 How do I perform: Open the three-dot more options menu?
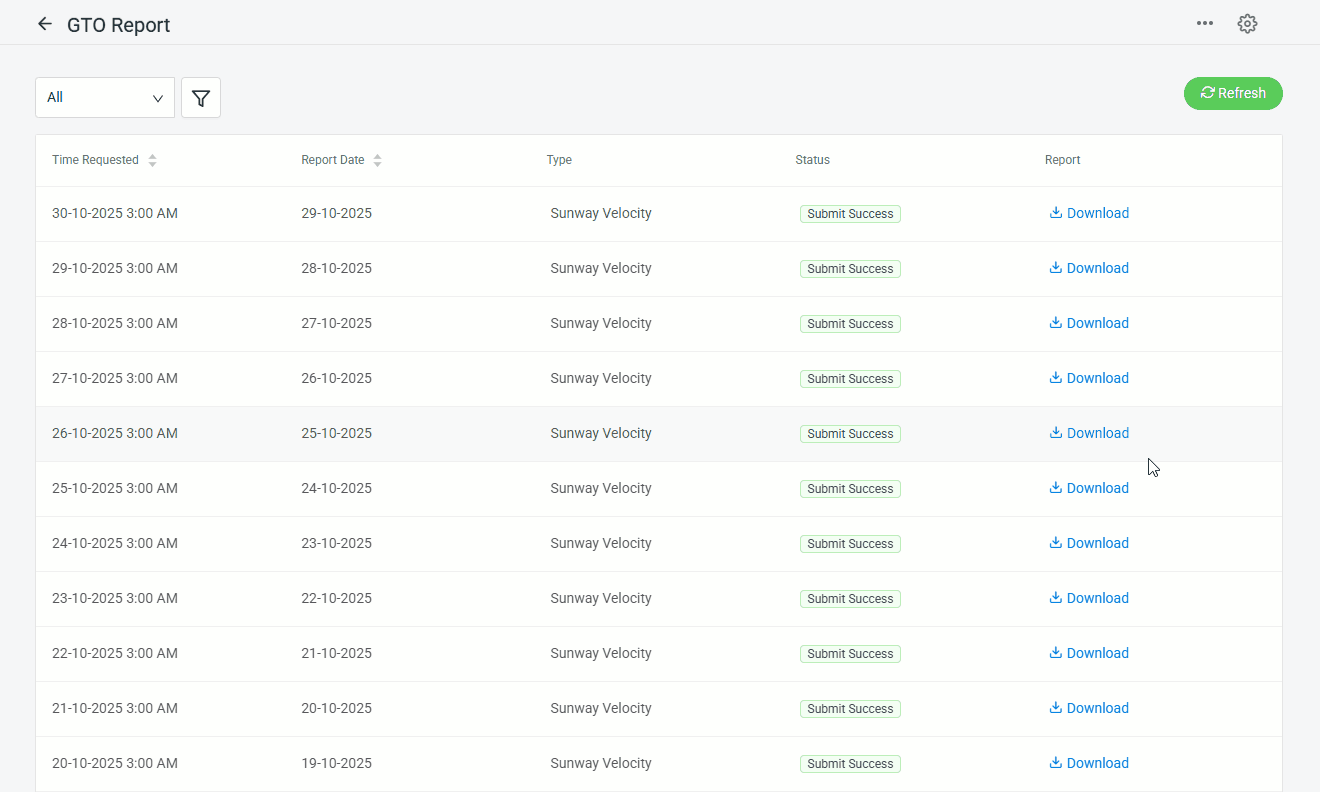click(x=1205, y=24)
